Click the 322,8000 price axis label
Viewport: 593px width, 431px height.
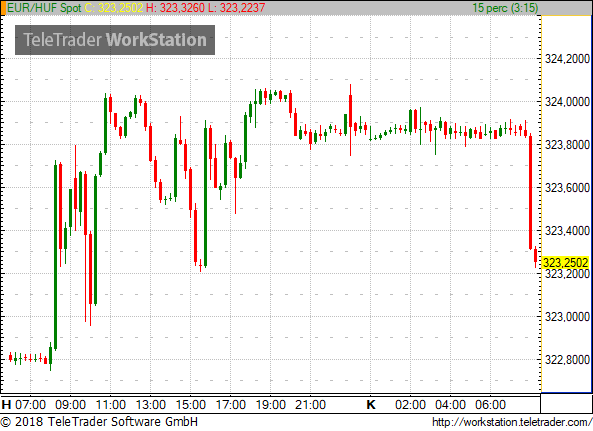point(567,360)
